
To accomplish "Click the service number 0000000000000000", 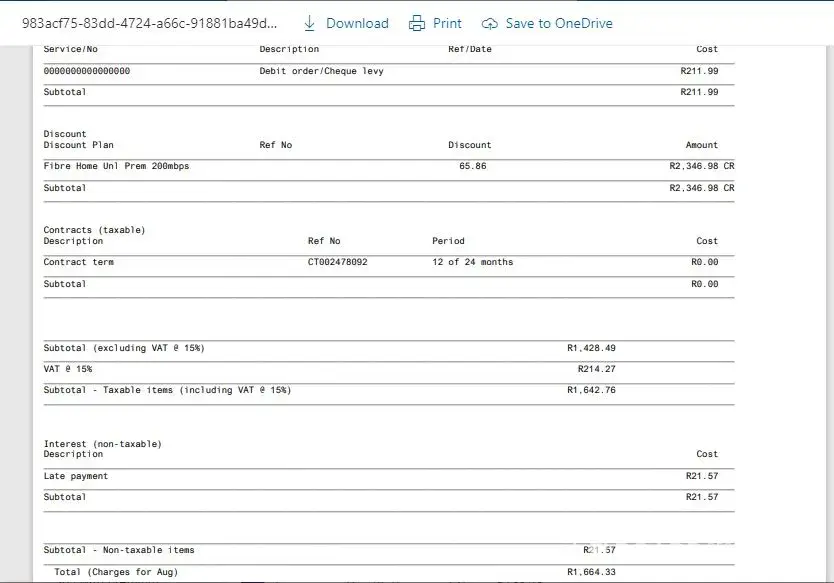I will point(87,71).
